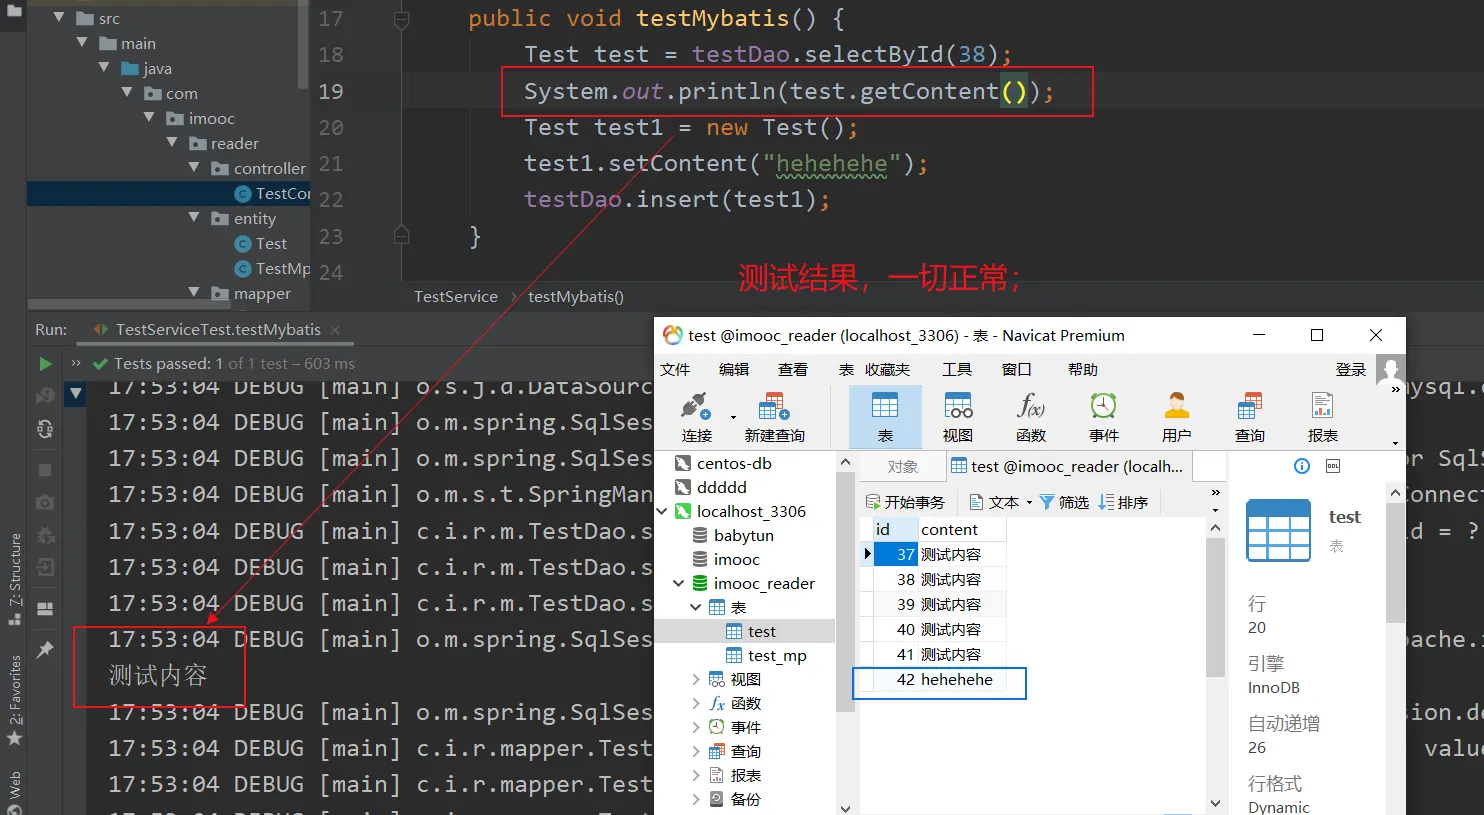This screenshot has width=1484, height=815.
Task: Click Sort (排序) in table toolbar
Action: pyautogui.click(x=1123, y=502)
